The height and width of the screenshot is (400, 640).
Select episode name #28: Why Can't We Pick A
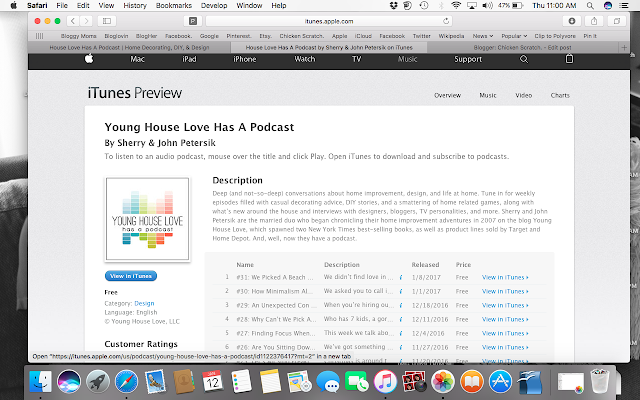click(x=276, y=319)
